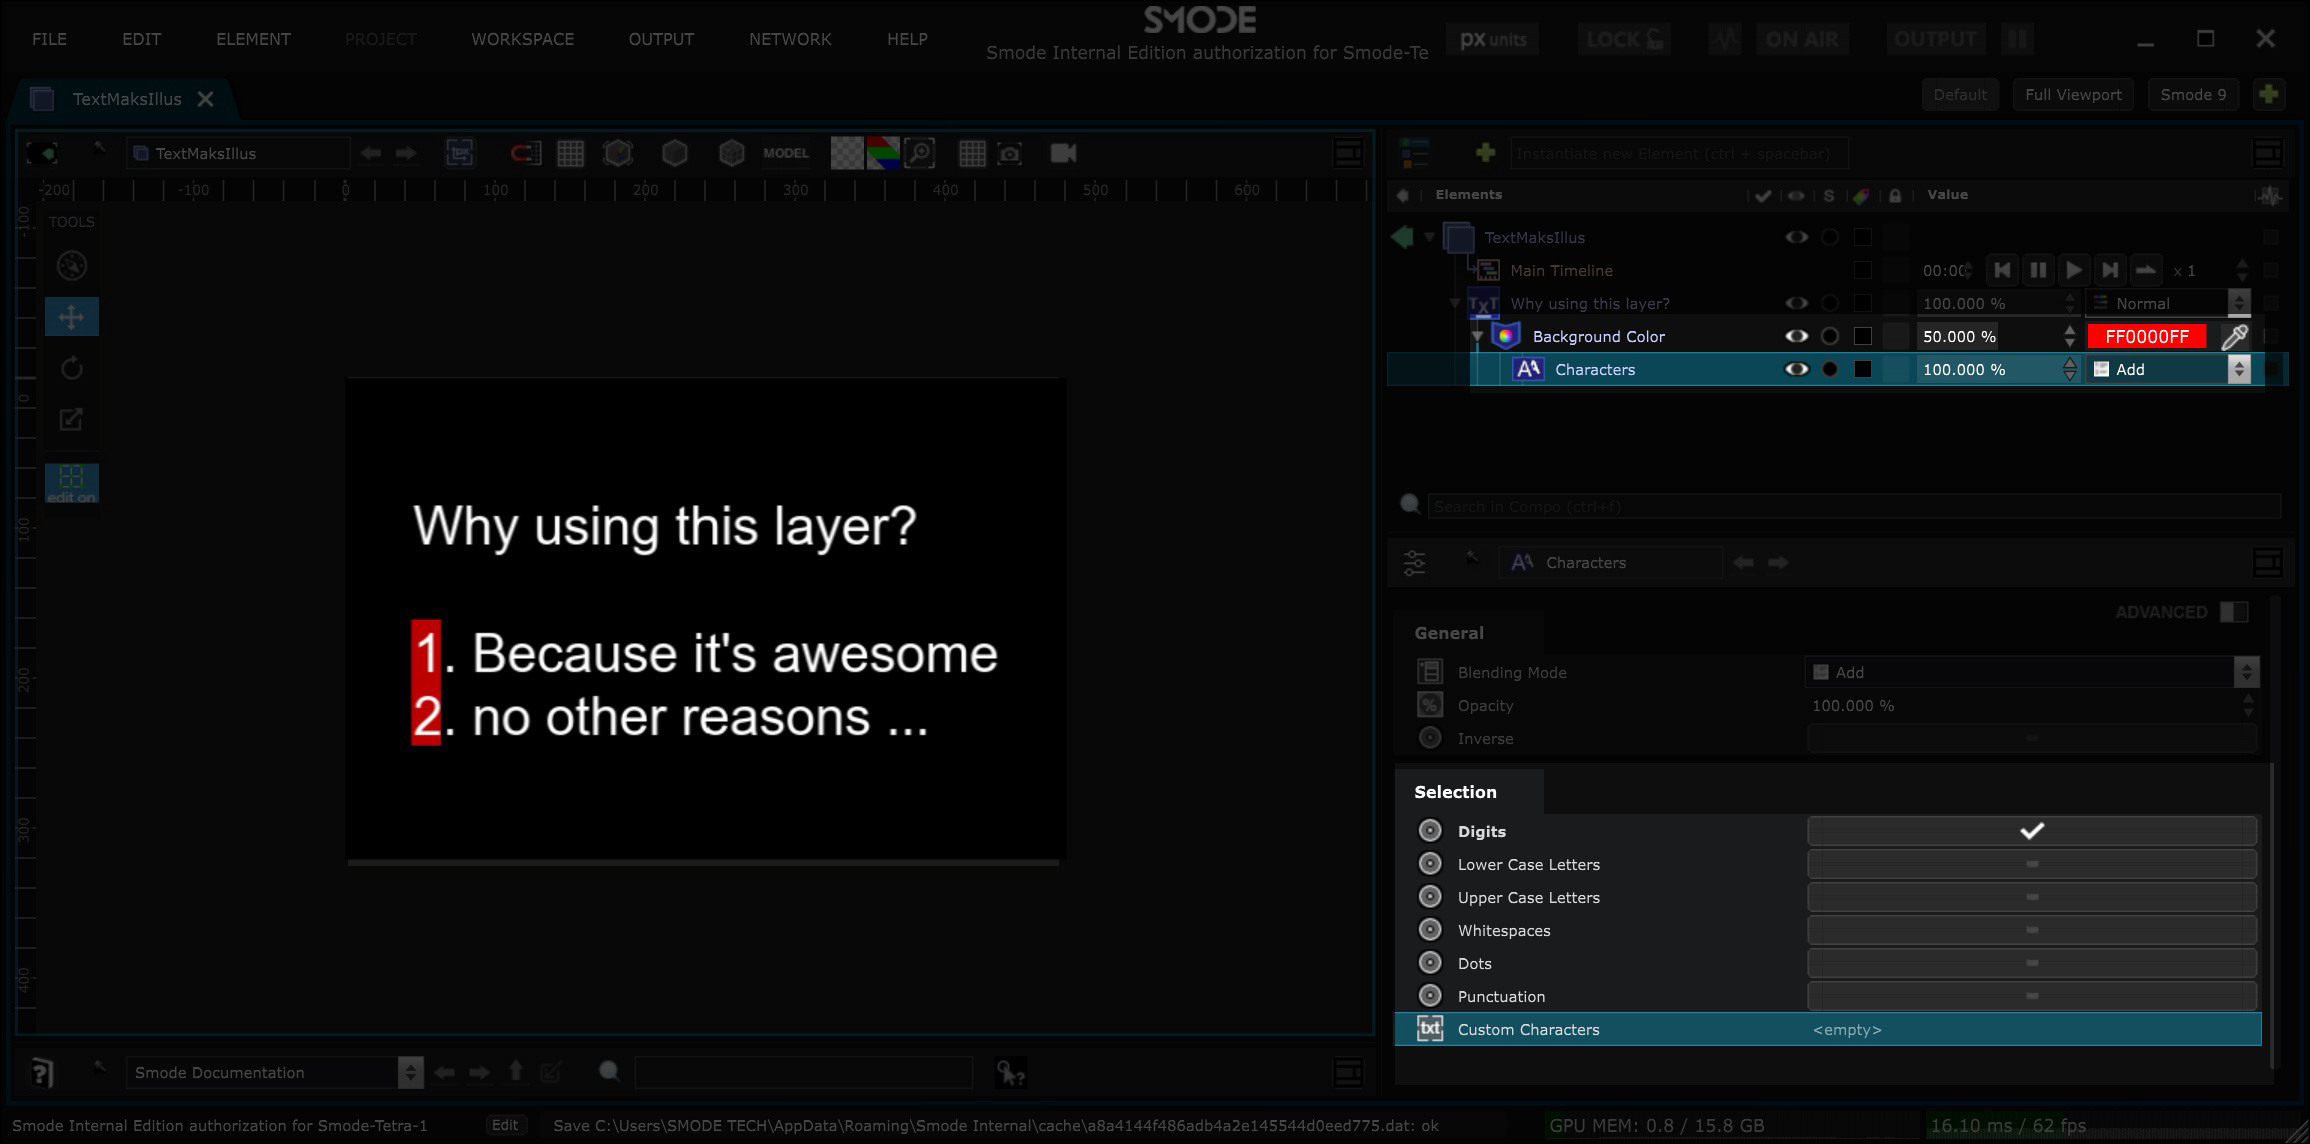Viewport: 2310px width, 1144px height.
Task: Click the RGB channels display icon
Action: pos(882,153)
